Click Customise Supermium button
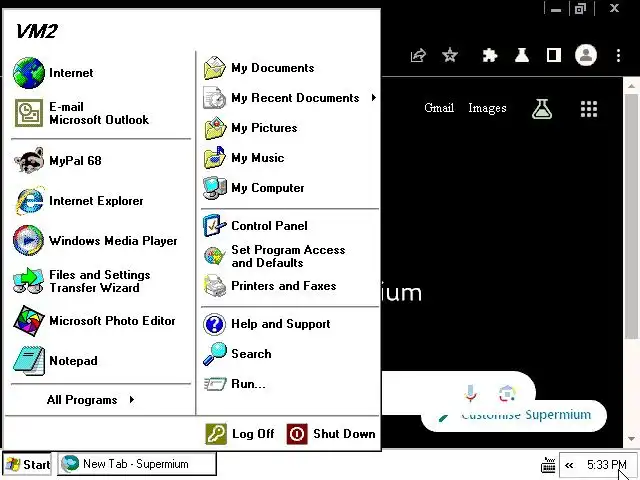The width and height of the screenshot is (640, 480). point(514,416)
